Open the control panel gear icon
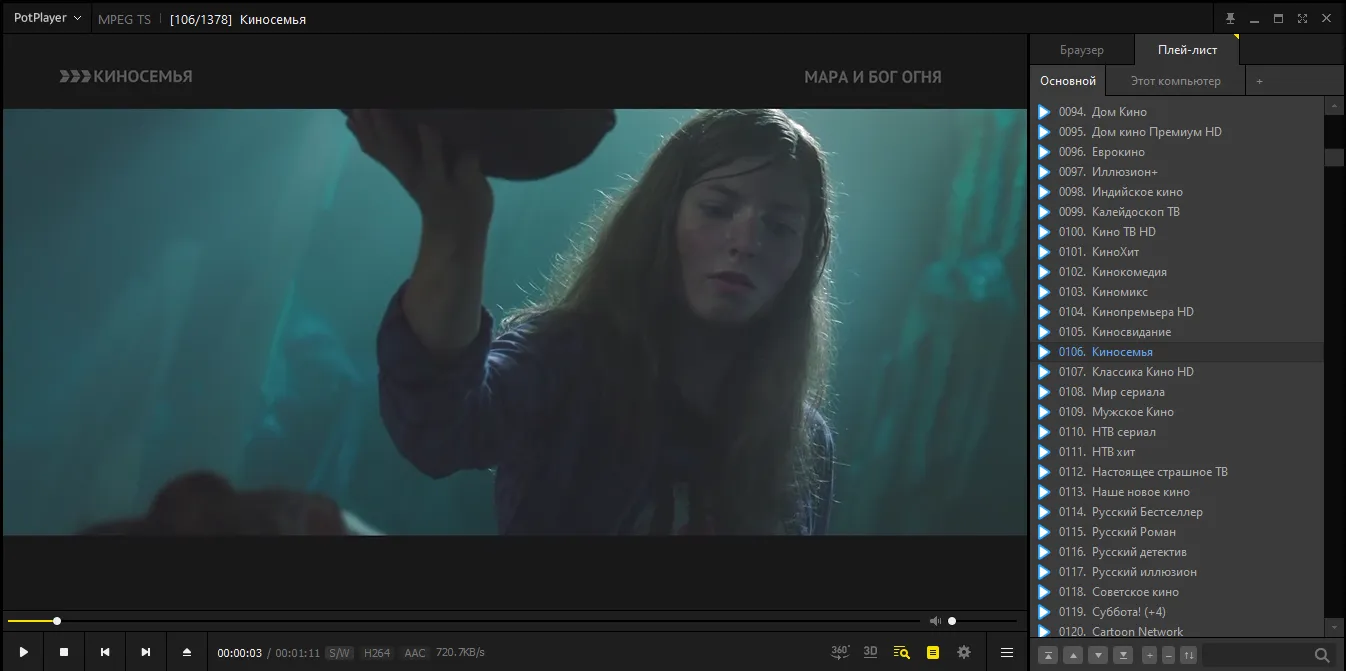 pos(964,652)
